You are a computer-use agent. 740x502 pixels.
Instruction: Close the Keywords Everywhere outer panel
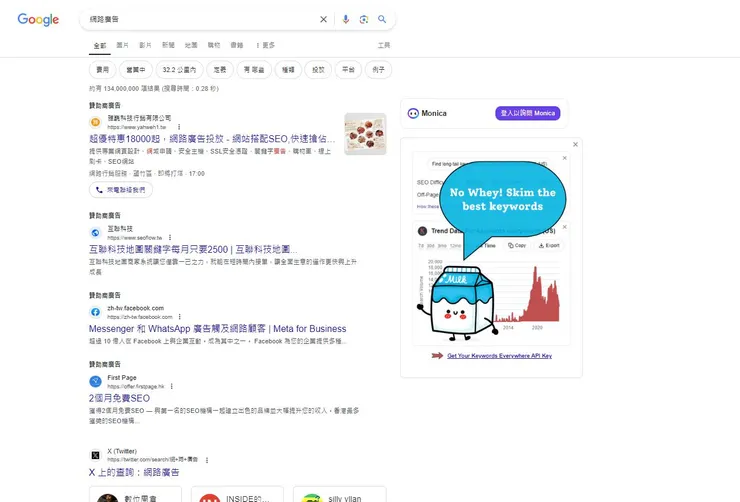(575, 144)
